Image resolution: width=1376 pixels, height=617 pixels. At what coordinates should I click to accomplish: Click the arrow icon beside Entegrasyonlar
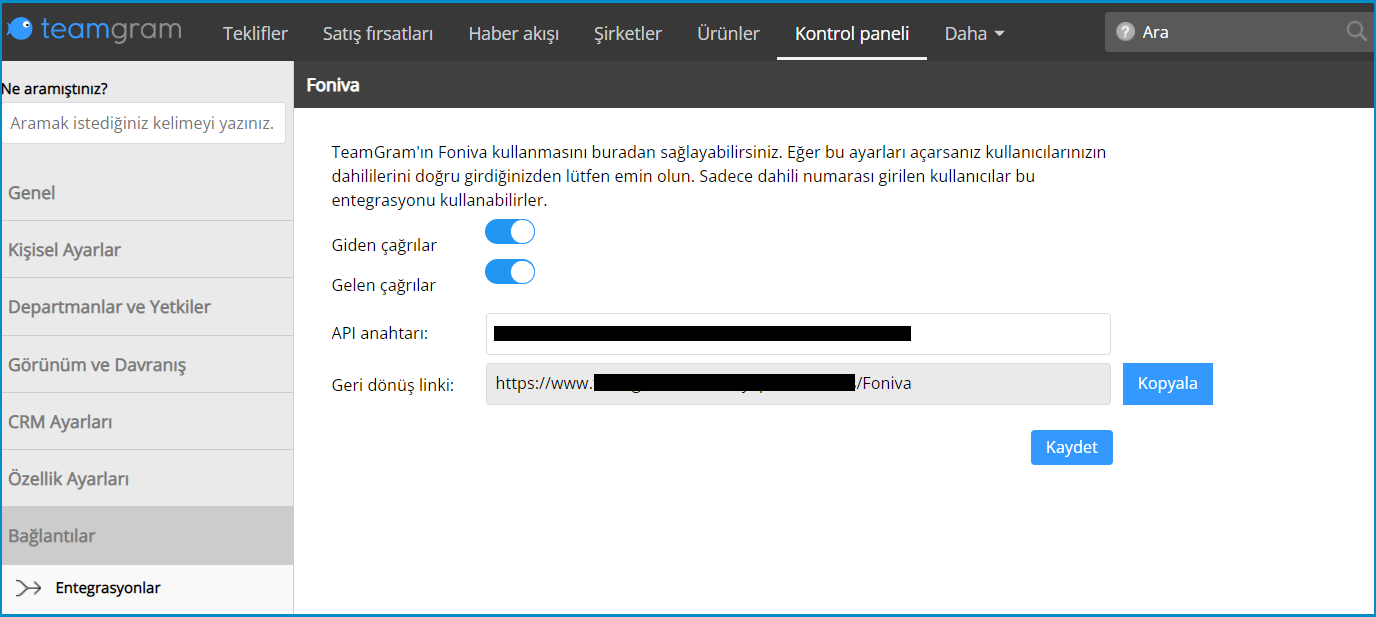tap(29, 588)
